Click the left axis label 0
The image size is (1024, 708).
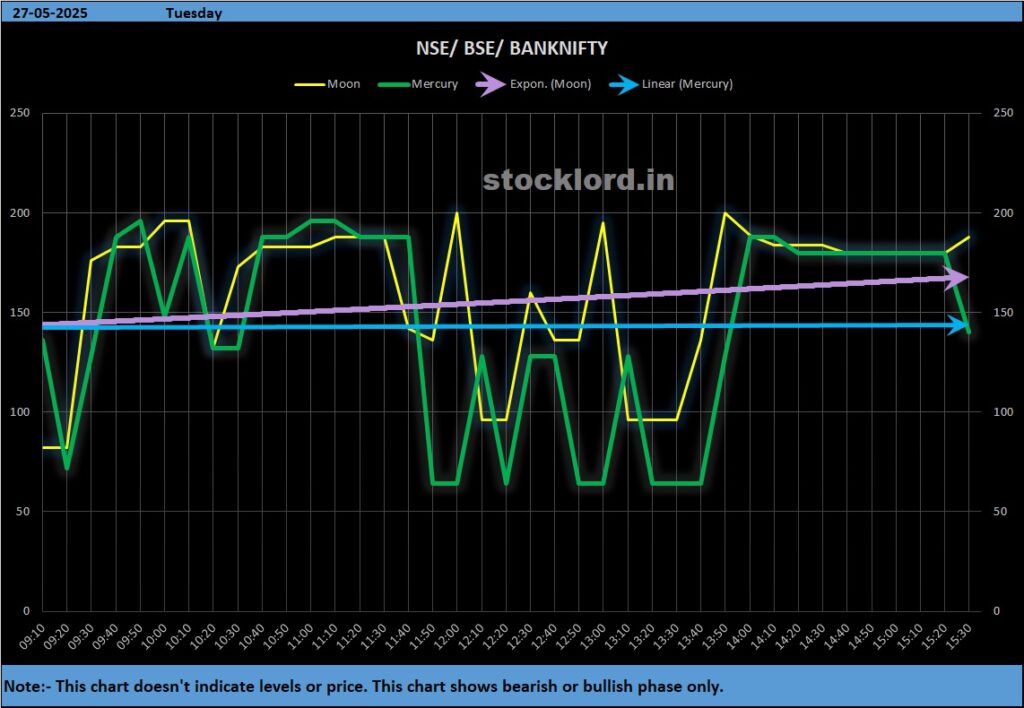click(27, 611)
